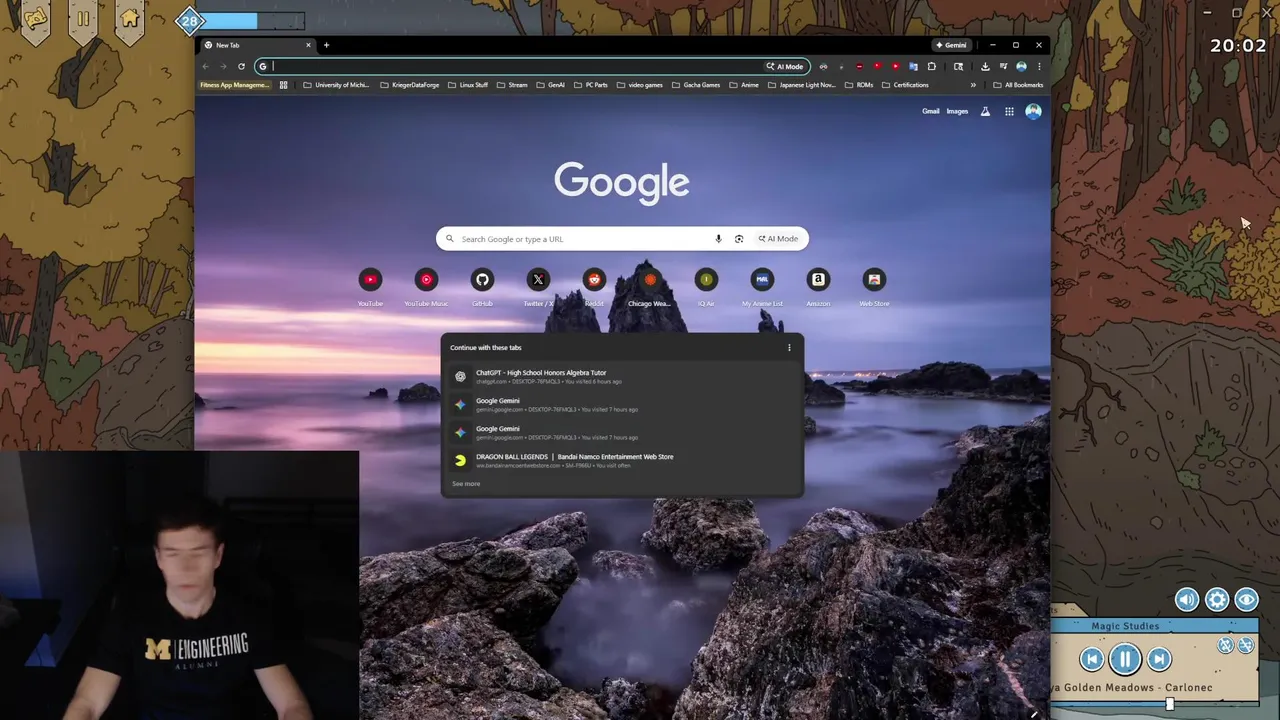
Task: Expand the video games bookmark folder
Action: [x=639, y=85]
